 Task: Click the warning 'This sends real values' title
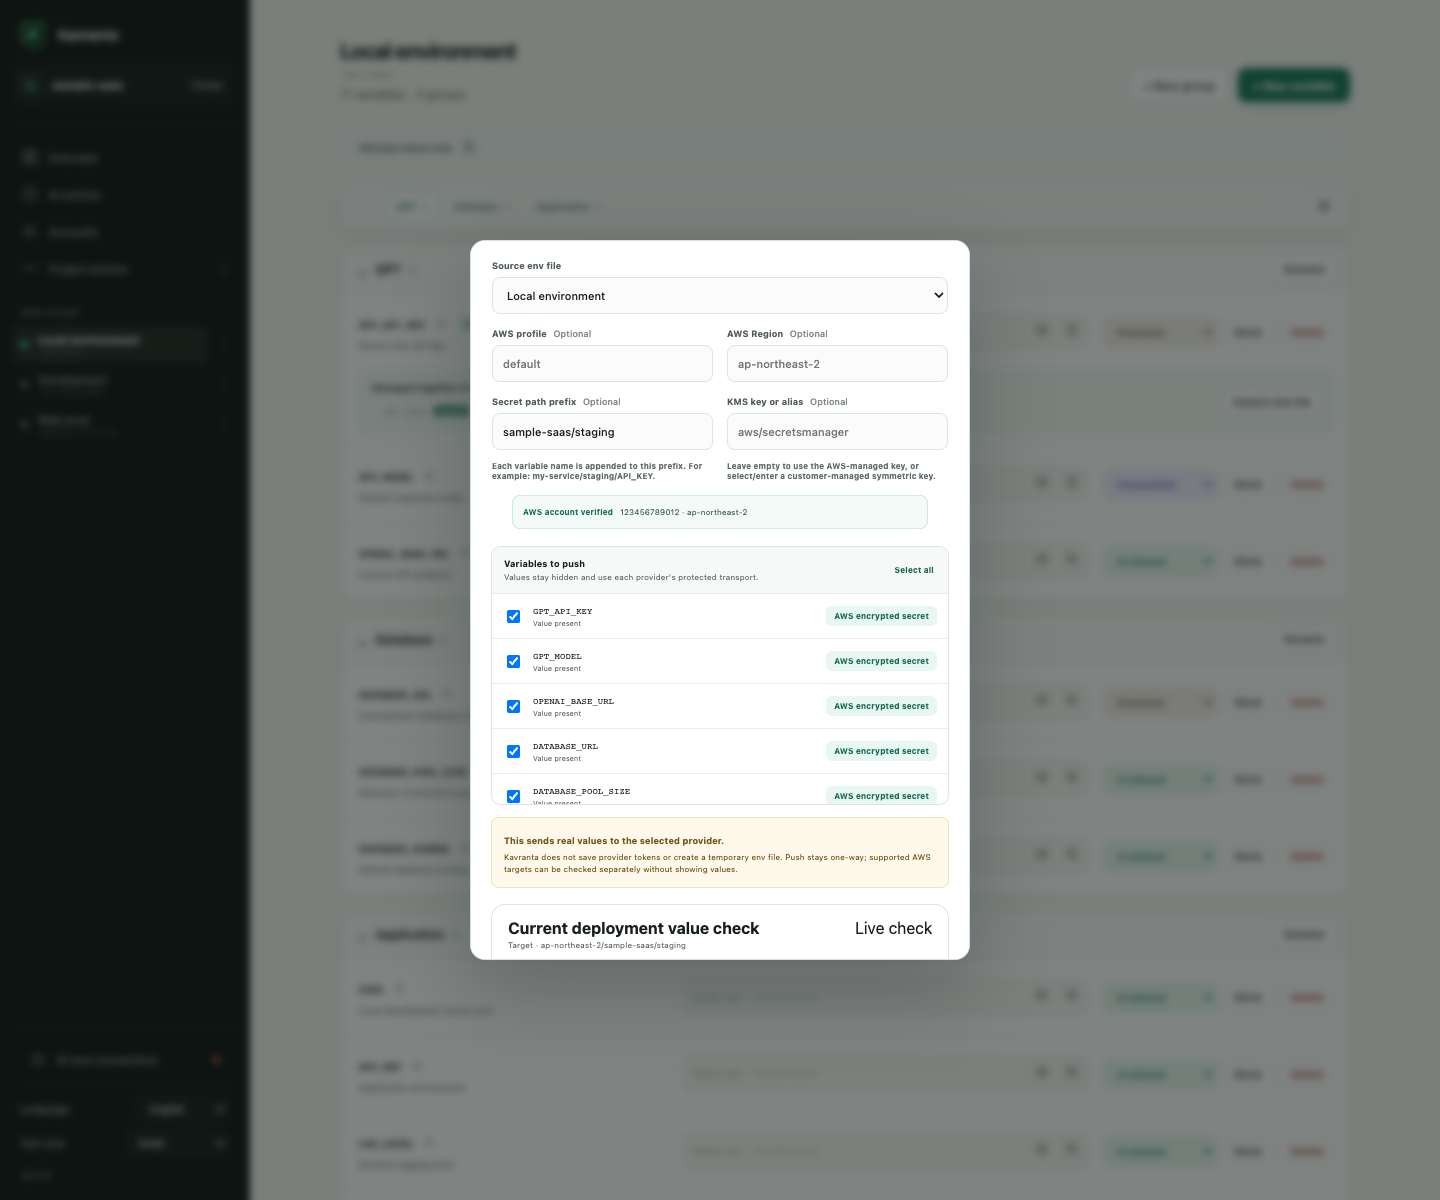[x=614, y=841]
